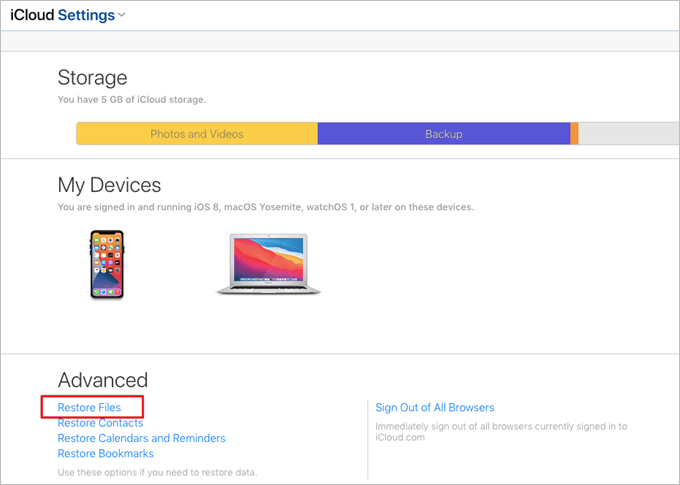Open the Restore Files link
The height and width of the screenshot is (485, 680).
(90, 407)
